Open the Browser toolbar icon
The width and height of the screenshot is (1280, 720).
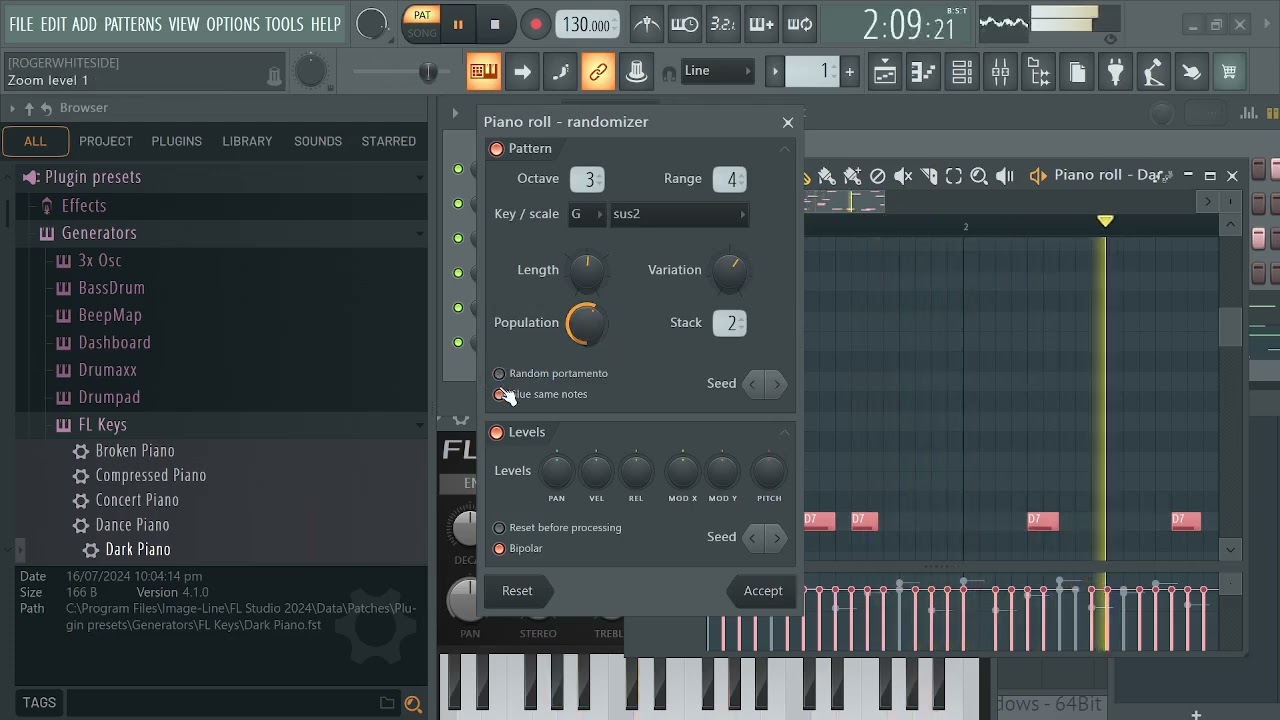(1039, 72)
